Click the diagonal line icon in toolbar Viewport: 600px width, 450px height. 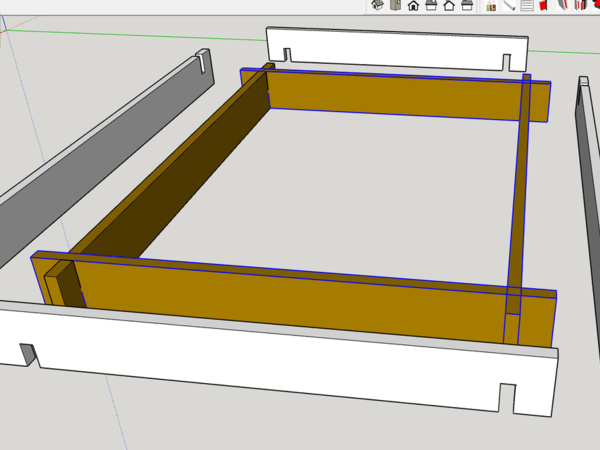[x=508, y=5]
